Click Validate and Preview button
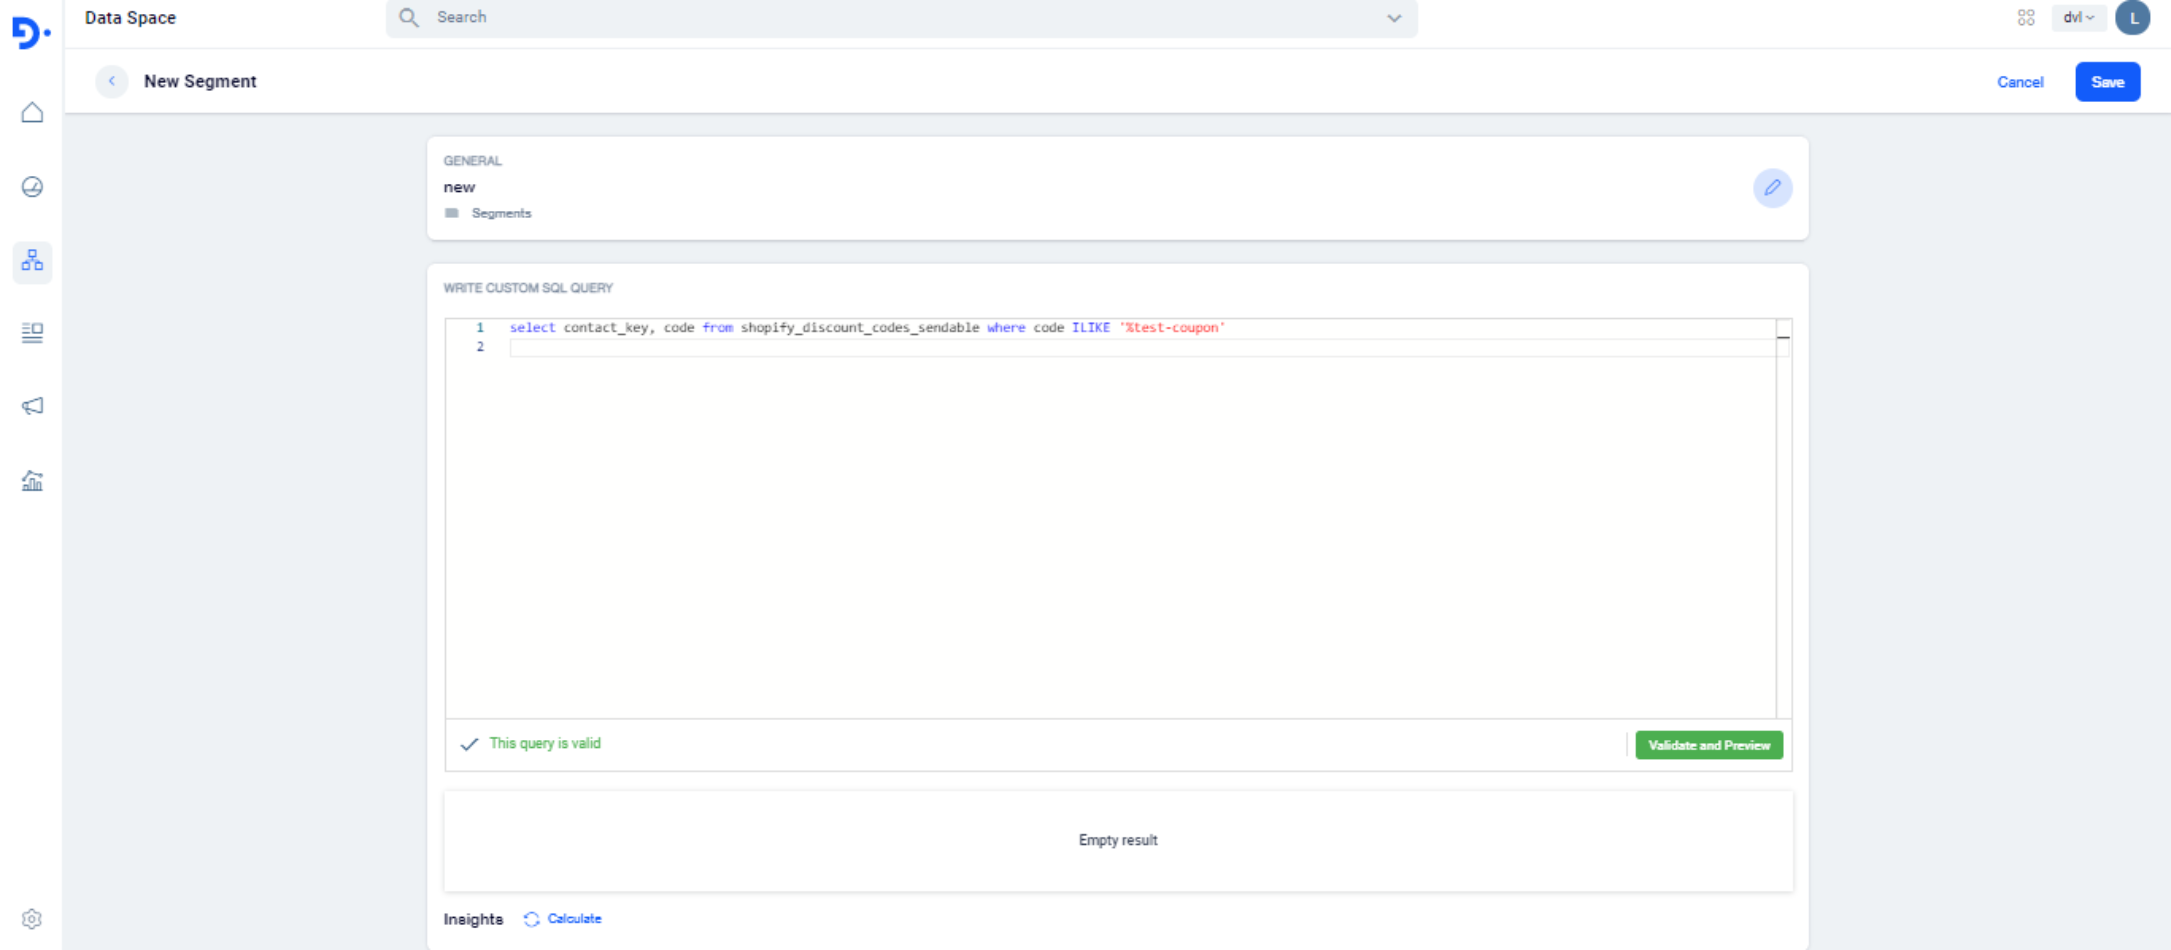The width and height of the screenshot is (2171, 950). 1708,745
